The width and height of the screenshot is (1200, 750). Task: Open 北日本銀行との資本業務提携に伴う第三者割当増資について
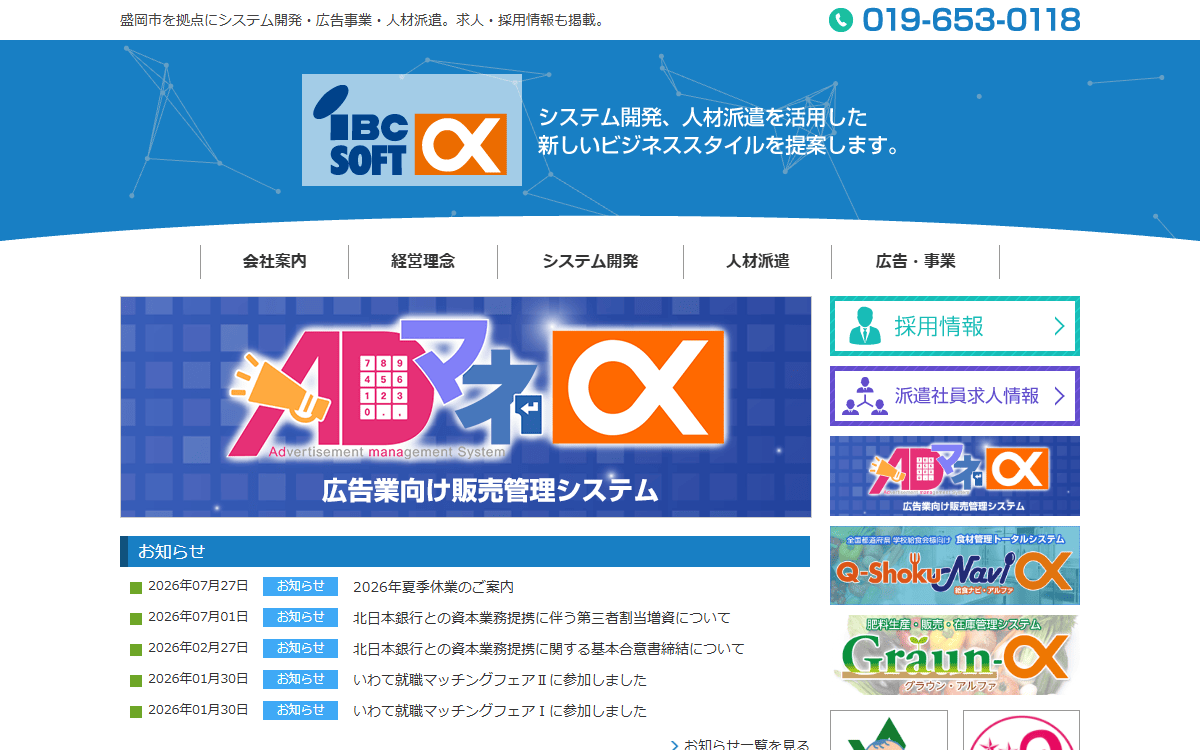pyautogui.click(x=541, y=618)
